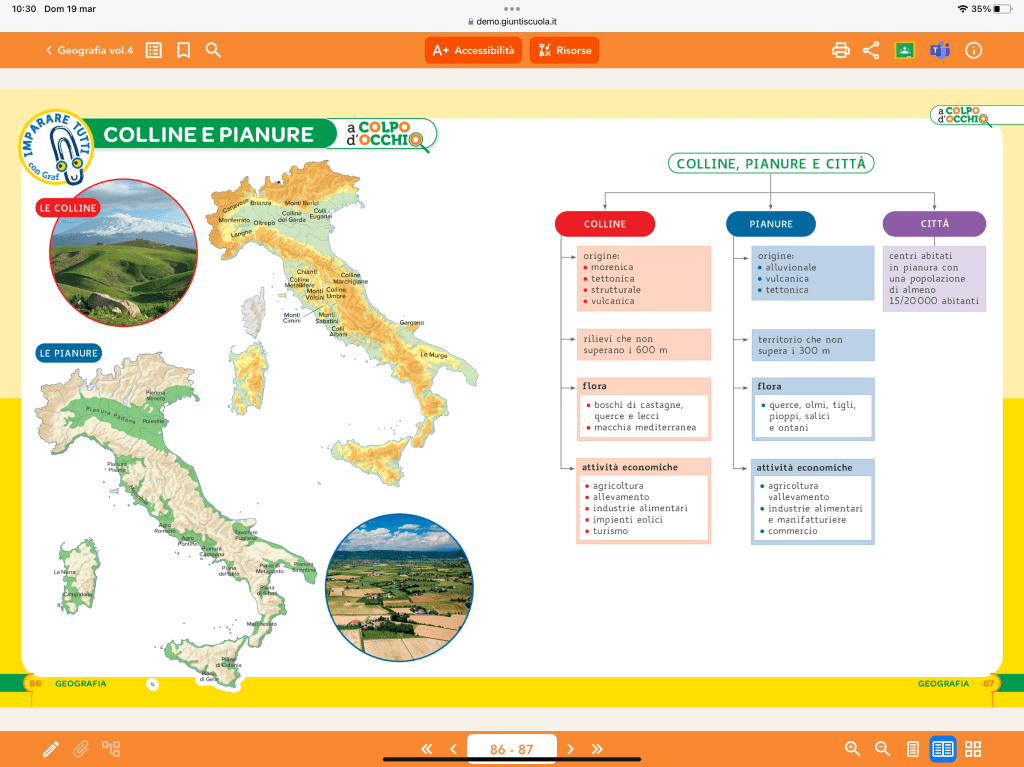
Task: Open the Accessibilità options
Action: tap(473, 50)
